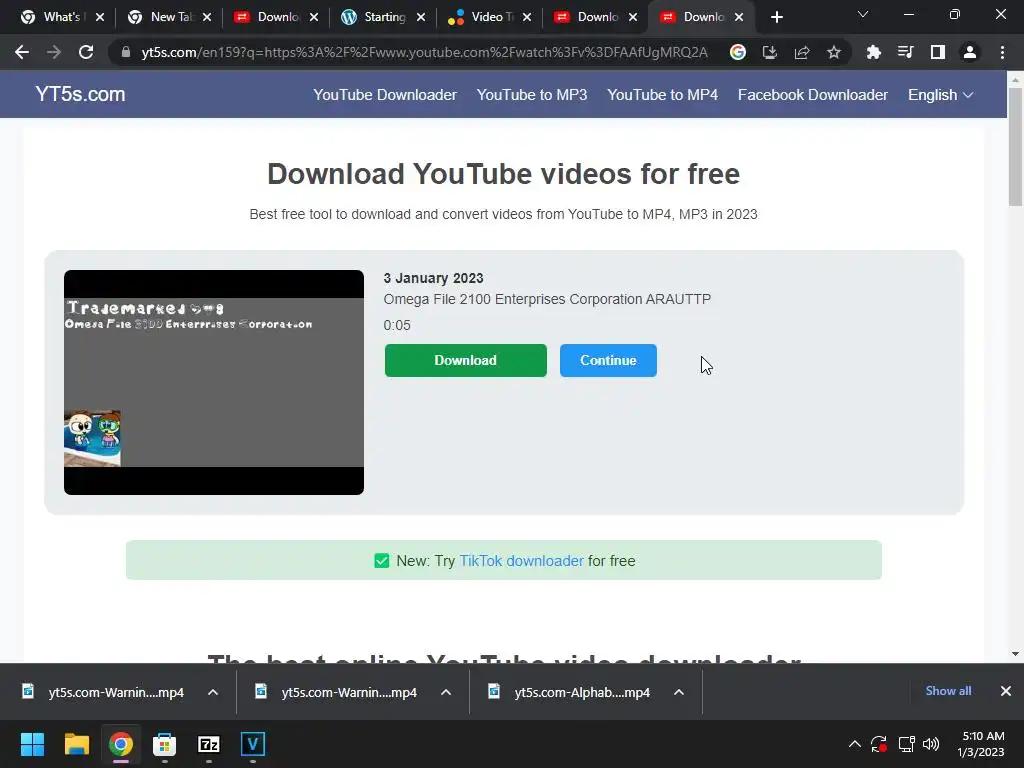Image resolution: width=1024 pixels, height=768 pixels.
Task: Click the install app icon in address bar
Action: (770, 52)
